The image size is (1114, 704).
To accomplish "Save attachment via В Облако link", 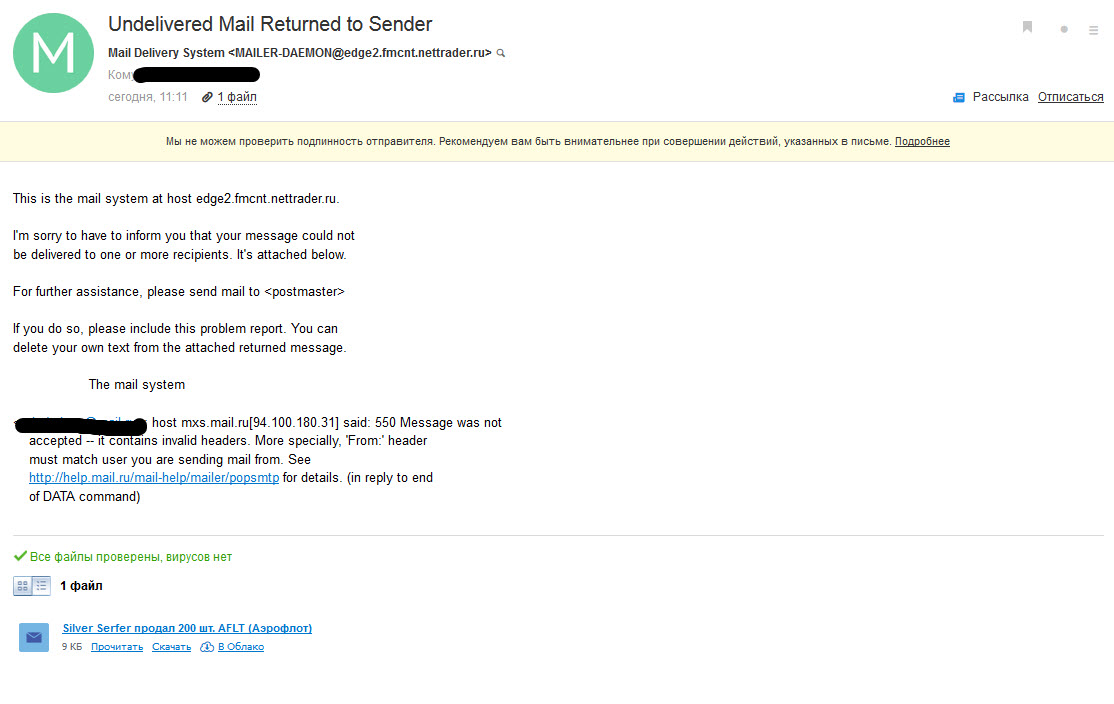I will point(241,647).
